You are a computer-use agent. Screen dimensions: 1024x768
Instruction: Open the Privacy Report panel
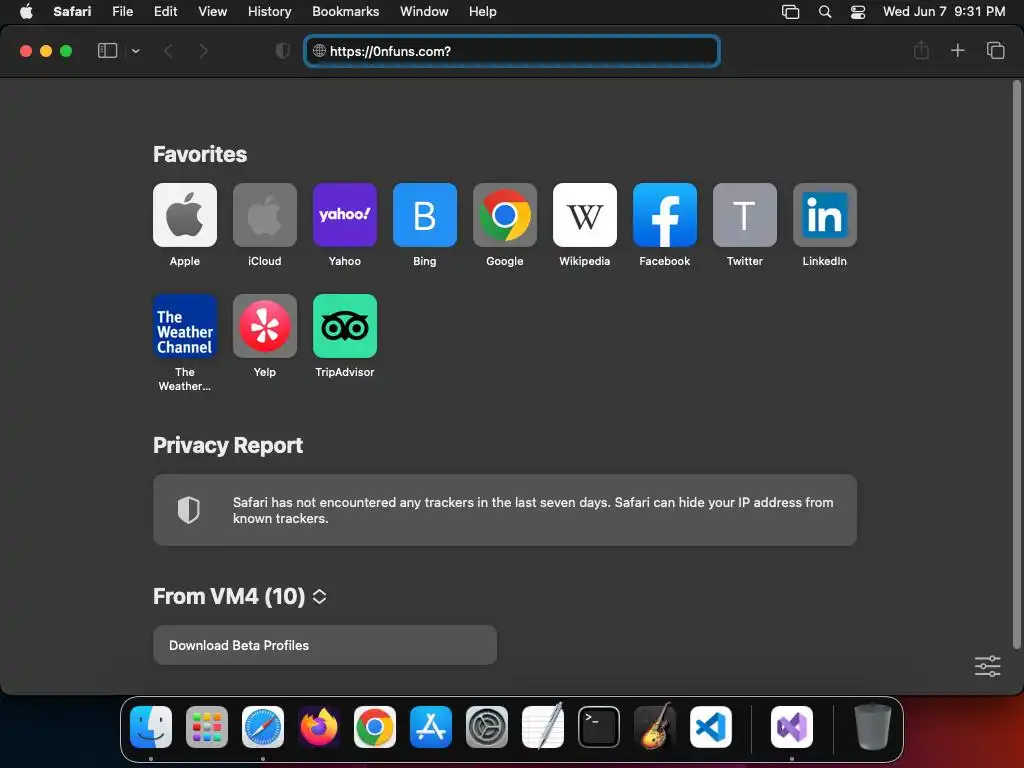505,510
